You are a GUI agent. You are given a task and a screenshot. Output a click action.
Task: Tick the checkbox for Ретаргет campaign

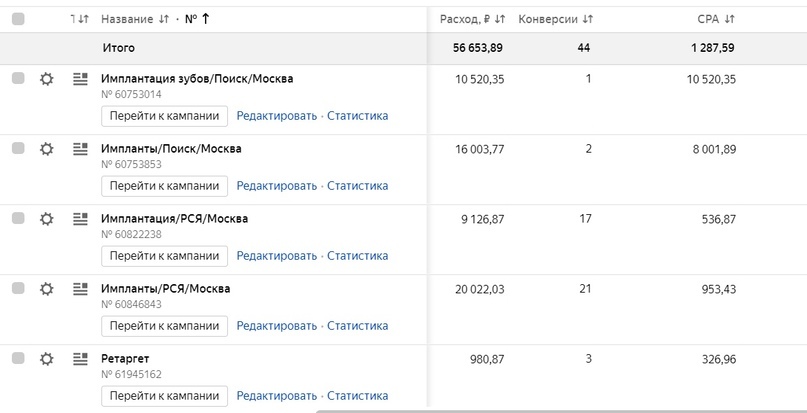pos(18,359)
